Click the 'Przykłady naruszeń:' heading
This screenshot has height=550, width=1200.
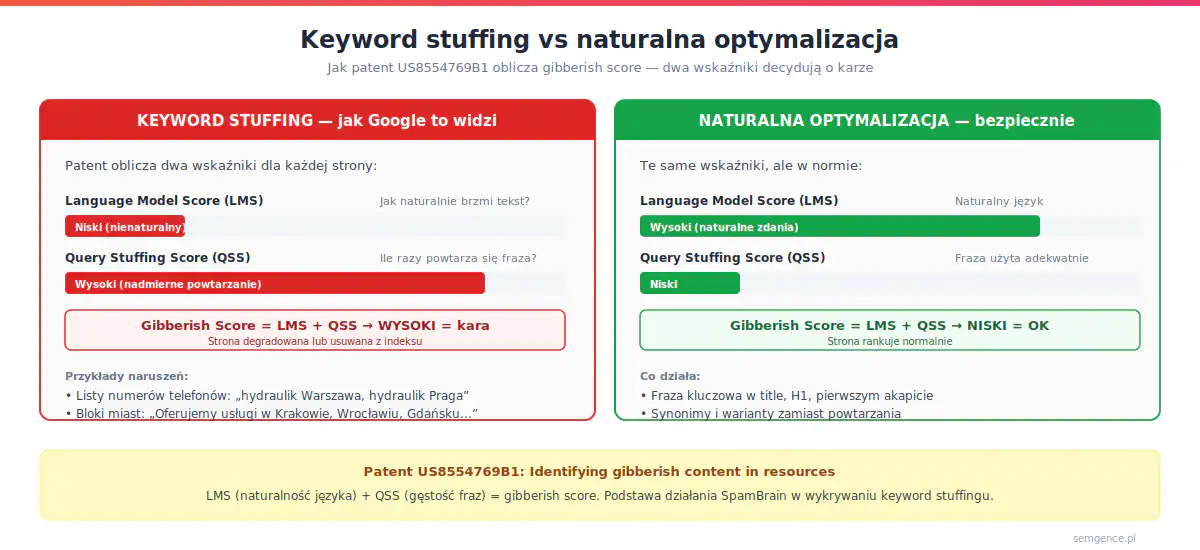127,376
